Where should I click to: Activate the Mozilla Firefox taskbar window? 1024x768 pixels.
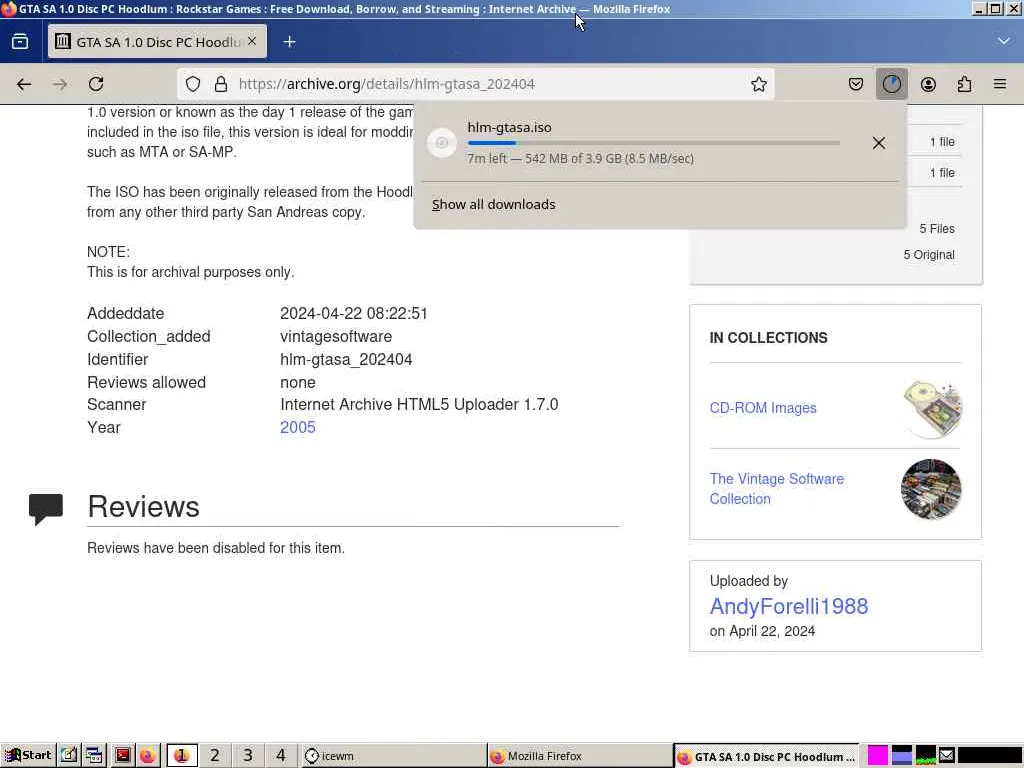(x=580, y=756)
